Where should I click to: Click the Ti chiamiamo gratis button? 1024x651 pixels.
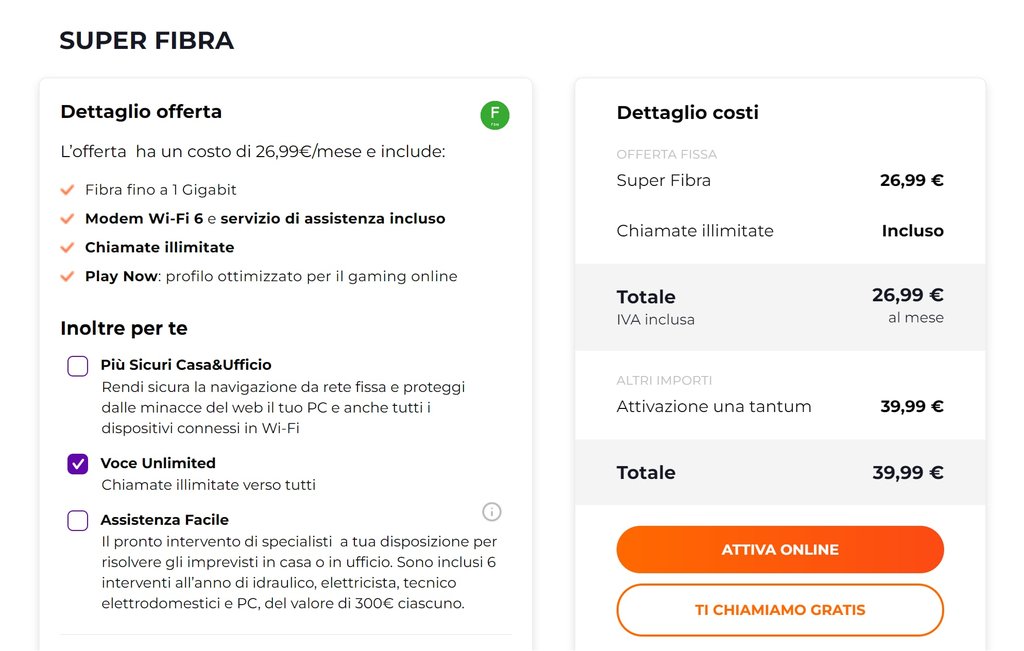(780, 610)
